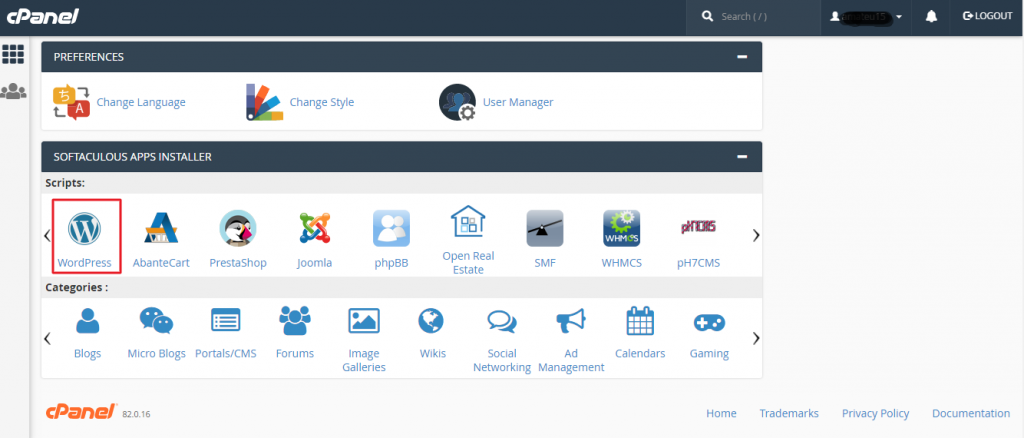
Task: Launch the PrestaShop installer
Action: coord(238,229)
